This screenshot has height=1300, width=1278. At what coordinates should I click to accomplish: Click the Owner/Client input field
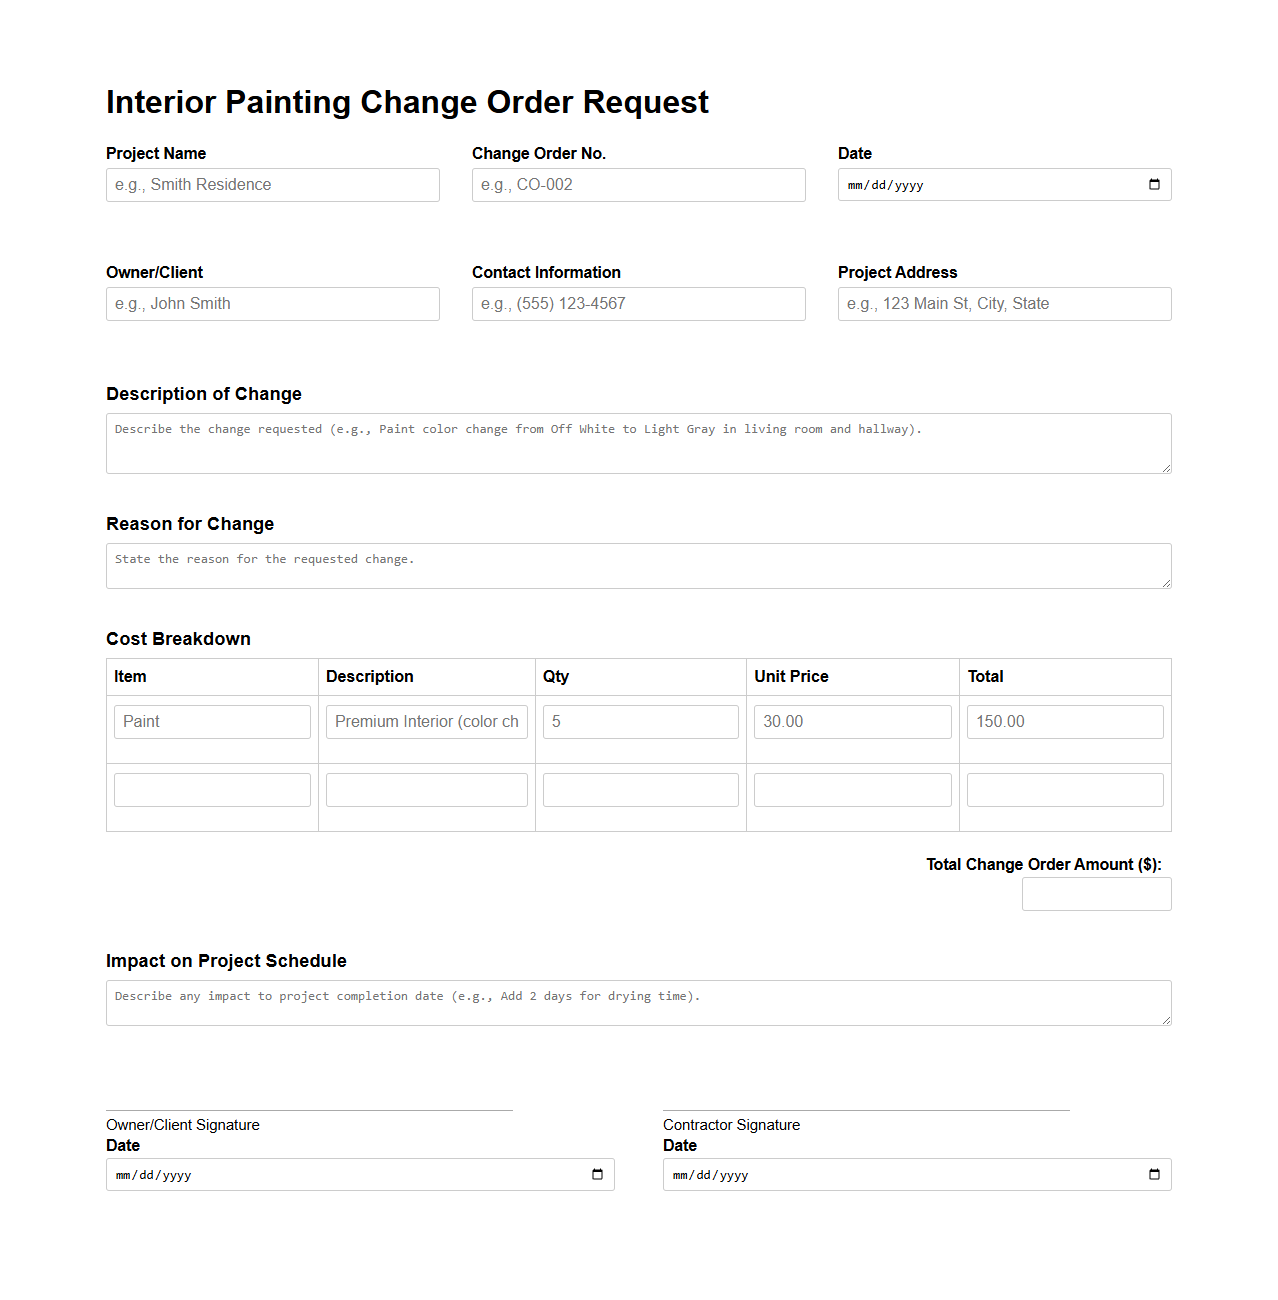pyautogui.click(x=272, y=303)
